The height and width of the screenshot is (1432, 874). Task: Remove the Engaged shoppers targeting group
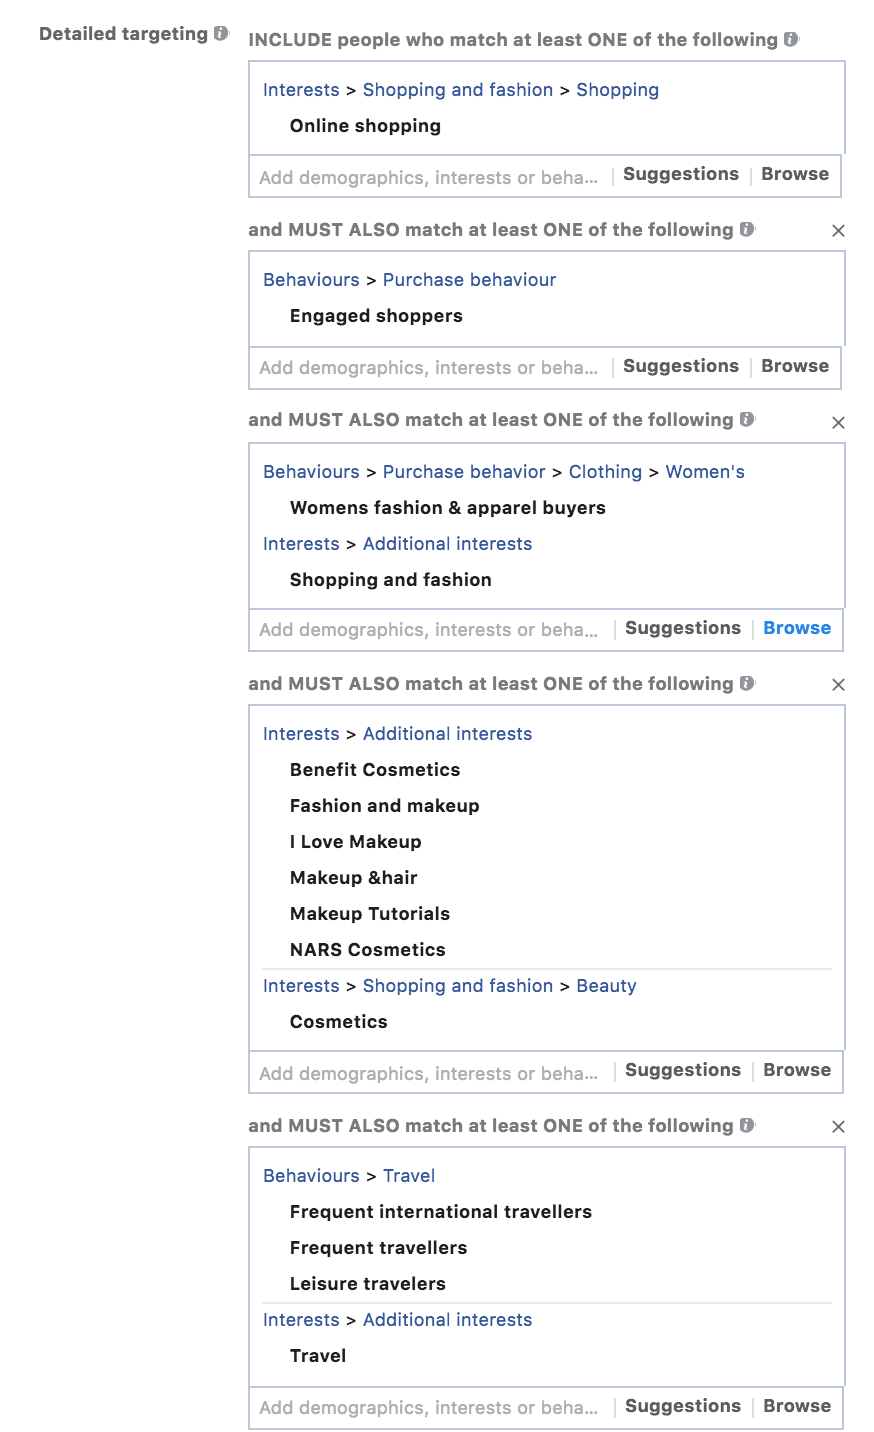(838, 231)
